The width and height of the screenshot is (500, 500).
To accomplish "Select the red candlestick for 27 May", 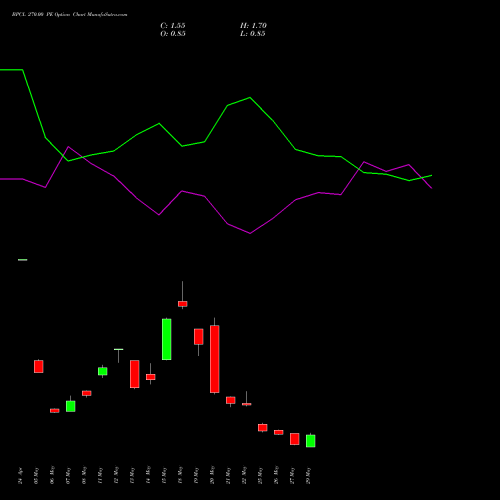I will (295, 439).
